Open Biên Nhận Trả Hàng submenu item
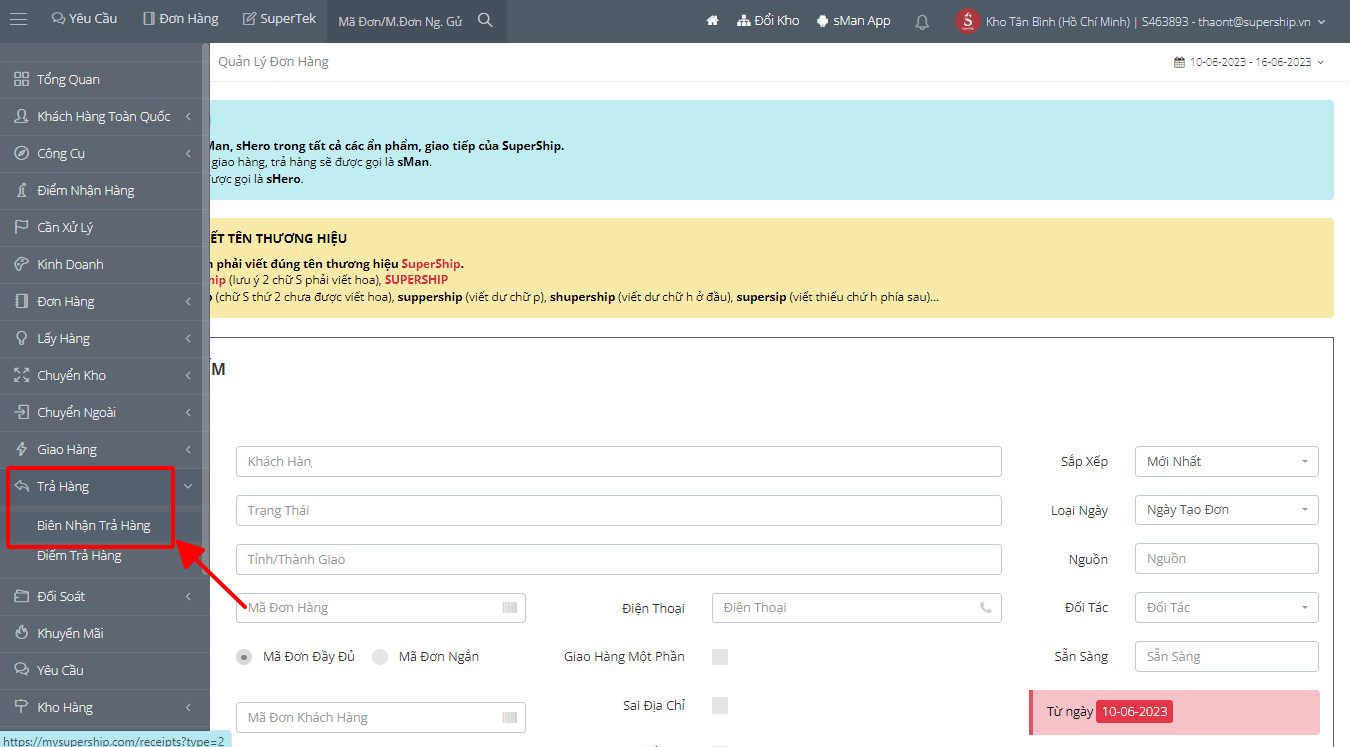The width and height of the screenshot is (1350, 747). (94, 525)
